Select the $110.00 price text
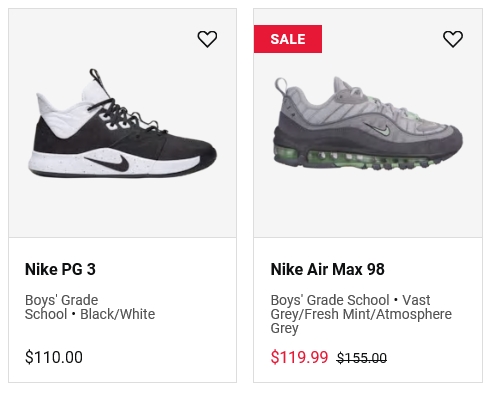Image resolution: width=496 pixels, height=393 pixels. pos(54,357)
